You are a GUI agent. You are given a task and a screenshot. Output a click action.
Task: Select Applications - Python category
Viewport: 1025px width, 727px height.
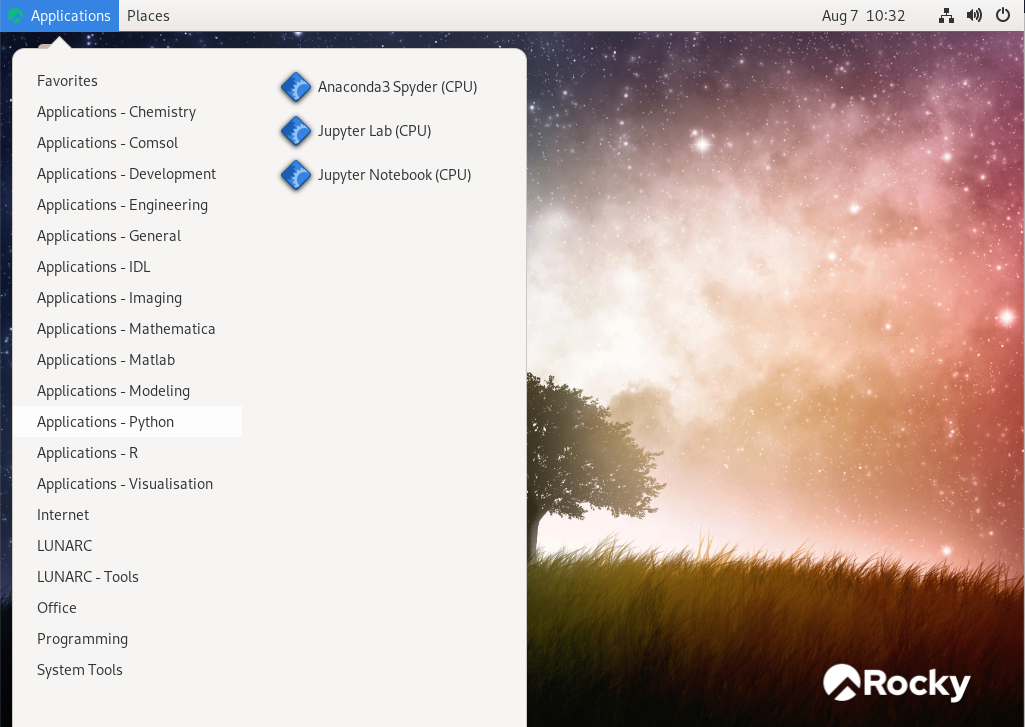coord(127,422)
